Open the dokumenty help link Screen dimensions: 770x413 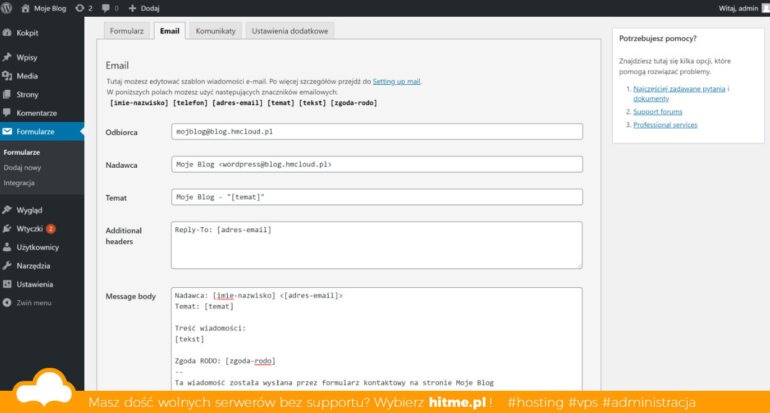(x=651, y=99)
